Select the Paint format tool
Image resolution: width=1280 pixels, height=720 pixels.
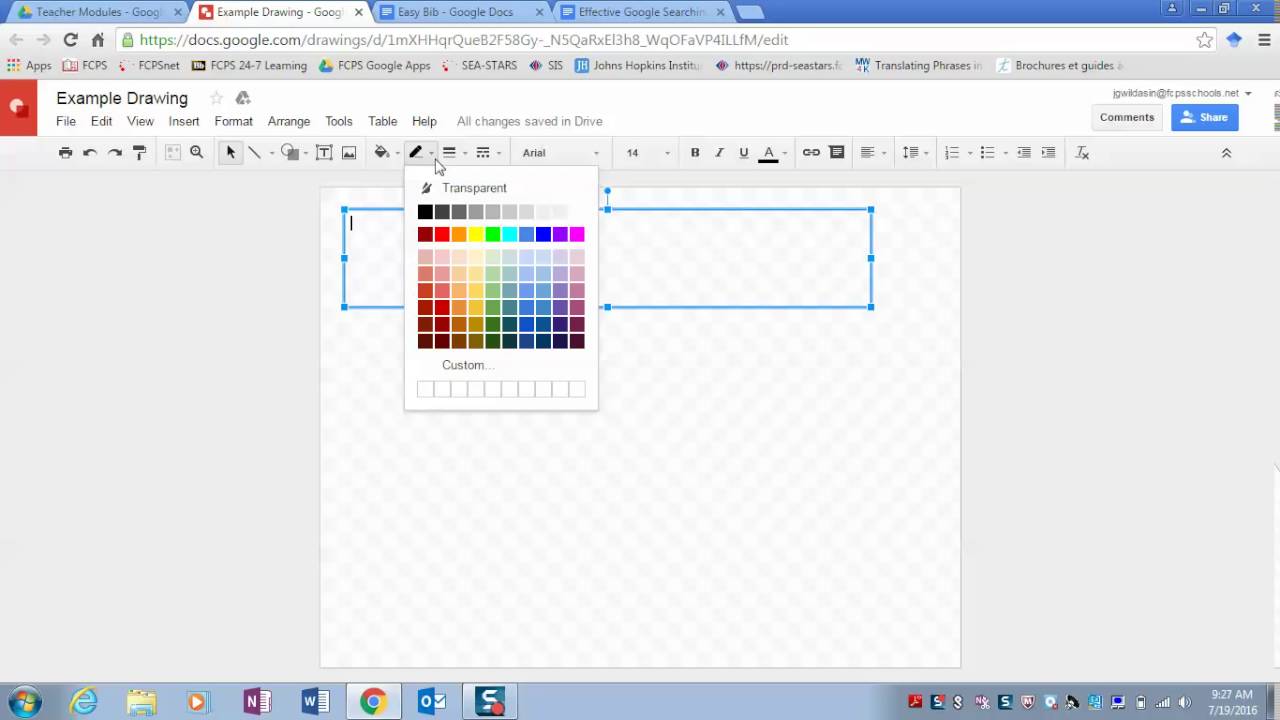[x=140, y=153]
